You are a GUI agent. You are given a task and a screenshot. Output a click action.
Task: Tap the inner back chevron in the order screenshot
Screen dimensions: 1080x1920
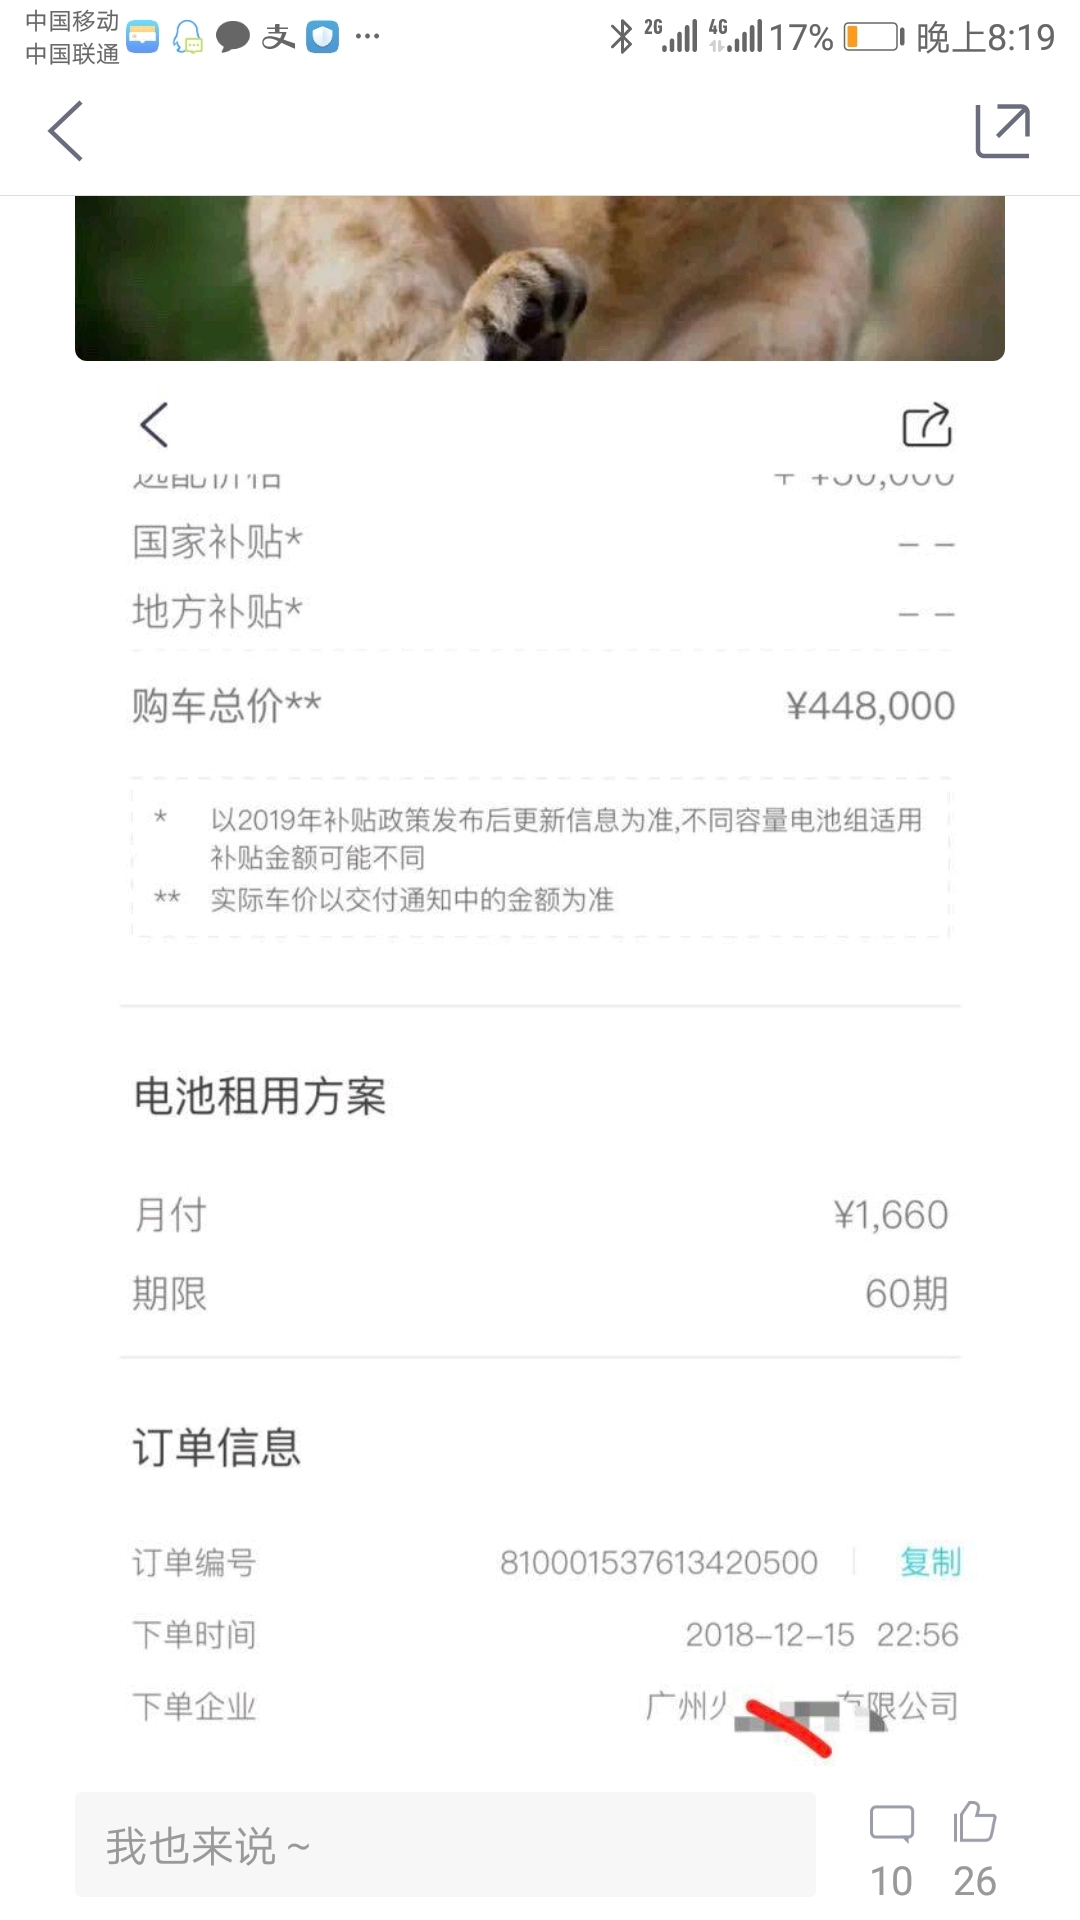click(x=153, y=425)
